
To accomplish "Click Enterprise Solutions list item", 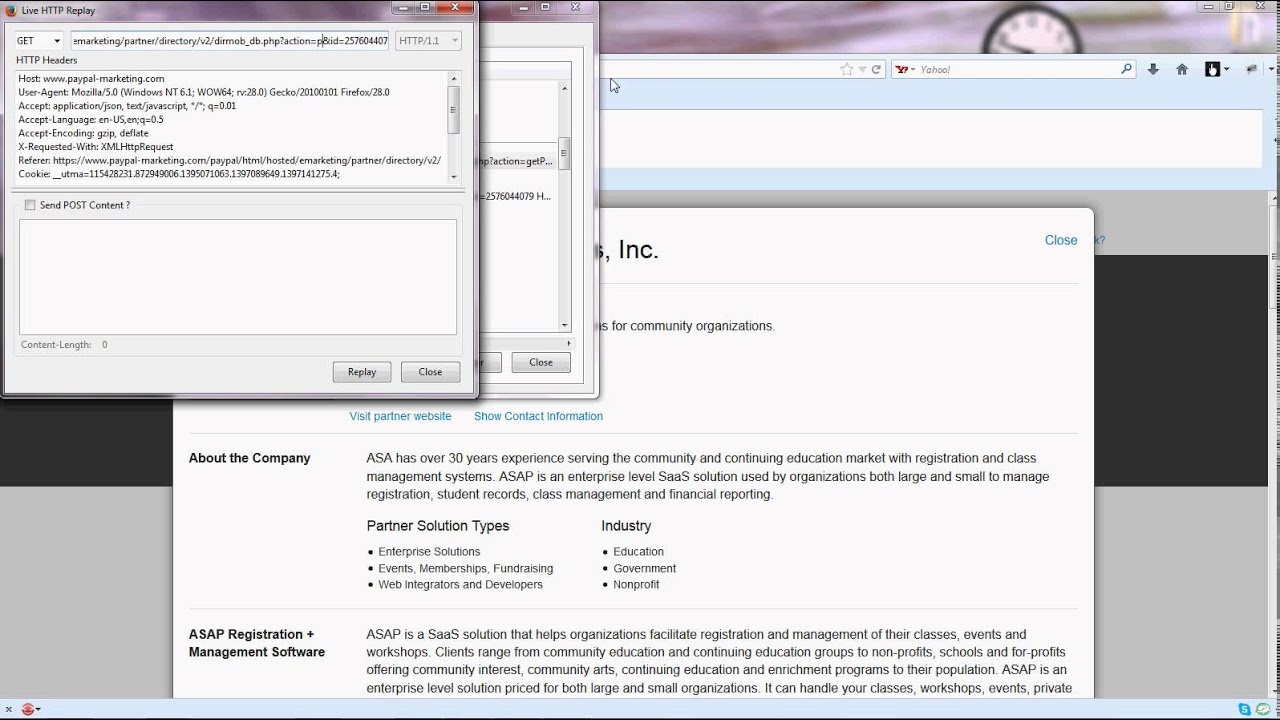I will [429, 552].
